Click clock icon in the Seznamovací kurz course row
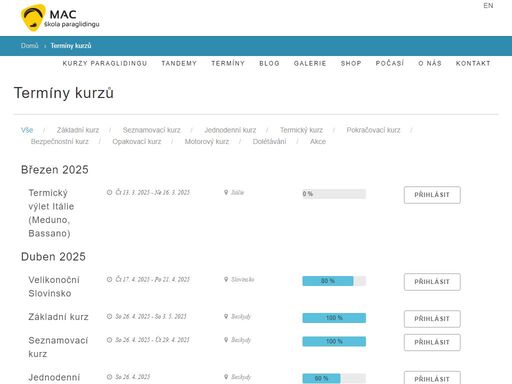 pos(109,340)
